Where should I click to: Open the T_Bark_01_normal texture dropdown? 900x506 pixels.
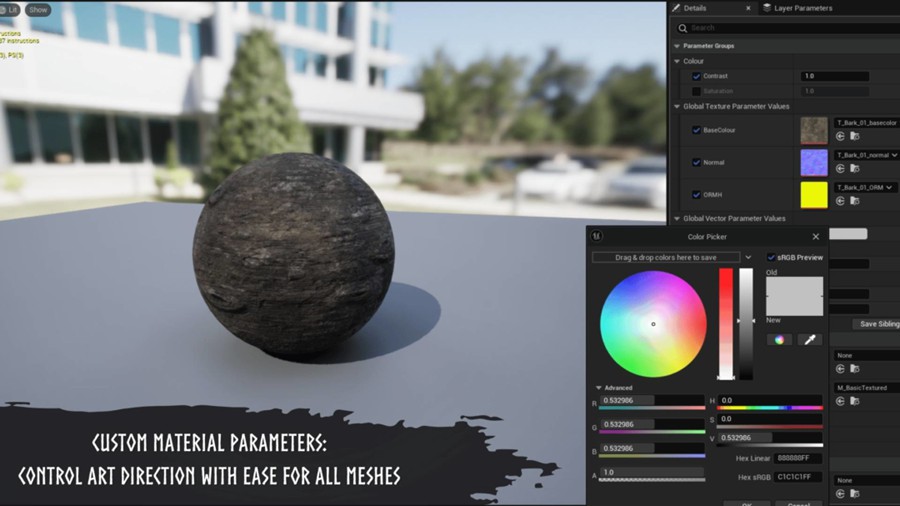click(892, 155)
